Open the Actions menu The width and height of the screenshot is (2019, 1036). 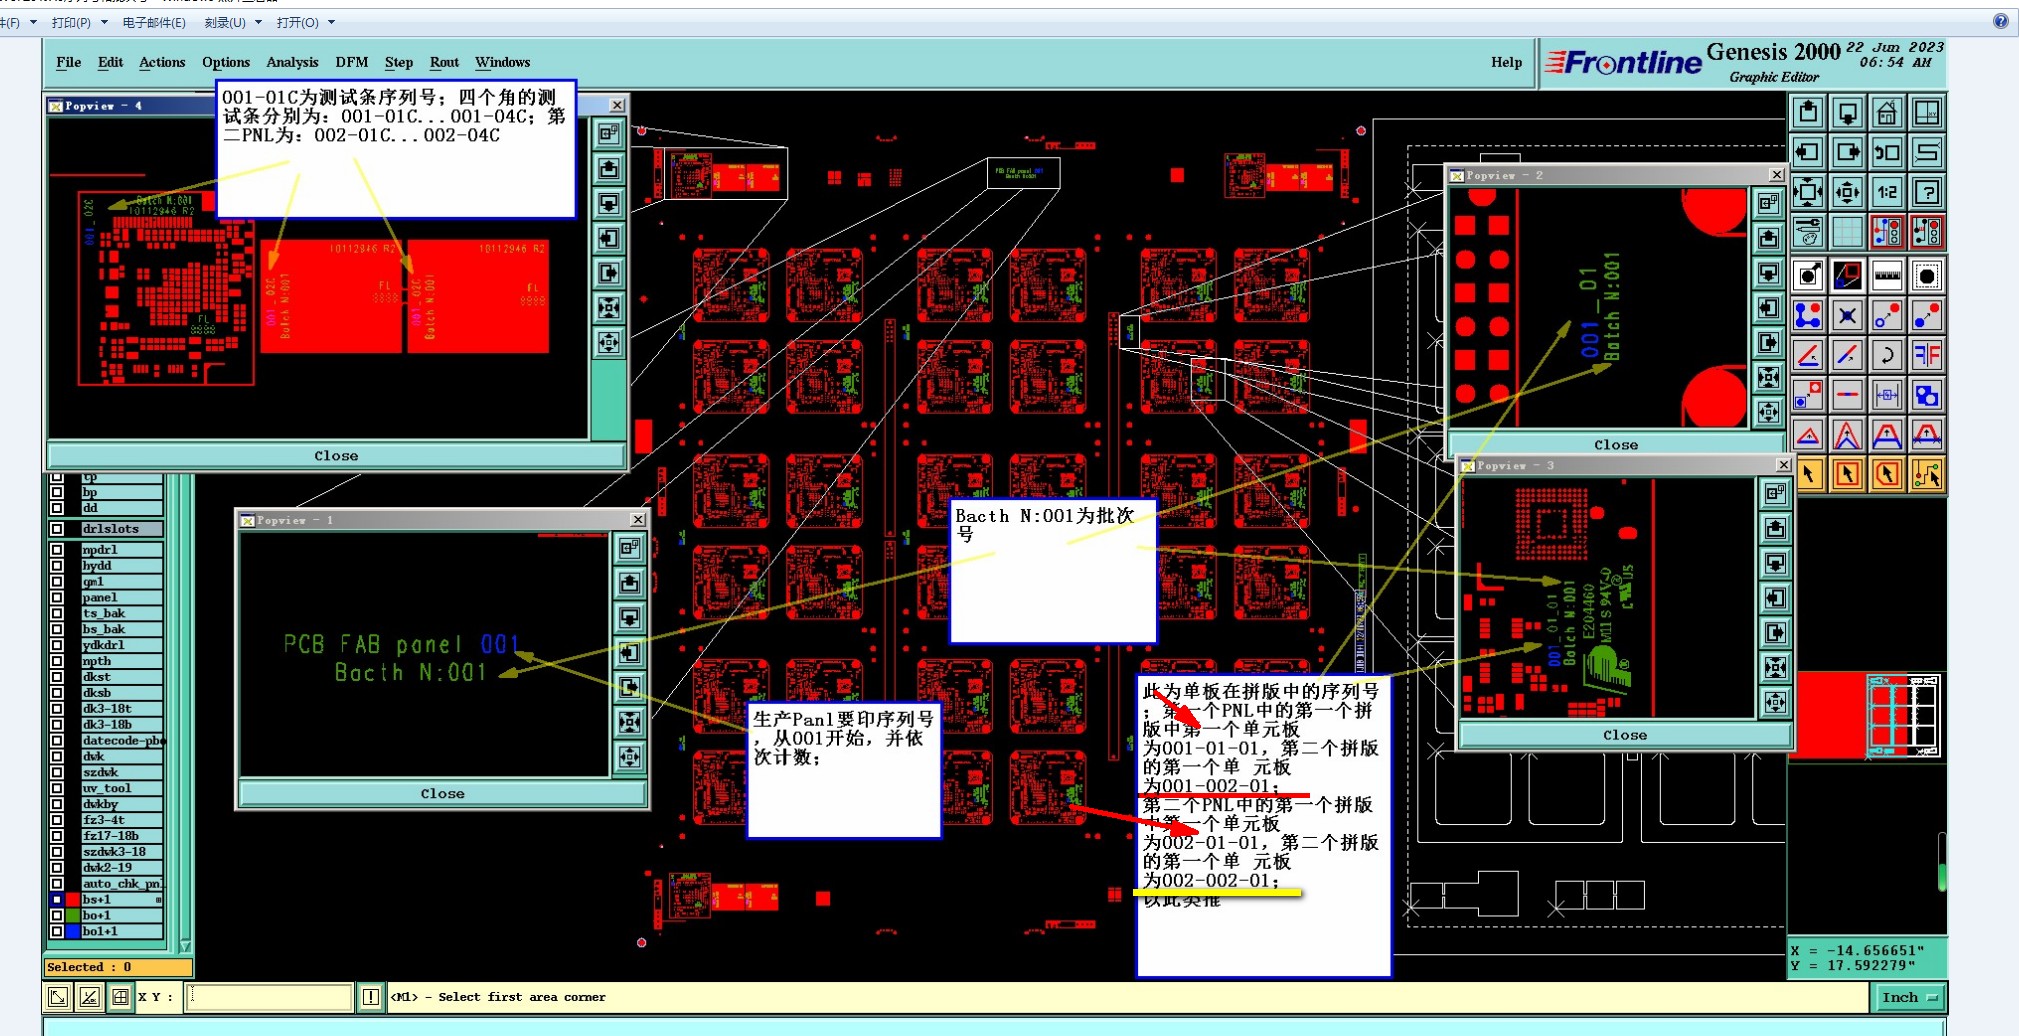(x=162, y=62)
